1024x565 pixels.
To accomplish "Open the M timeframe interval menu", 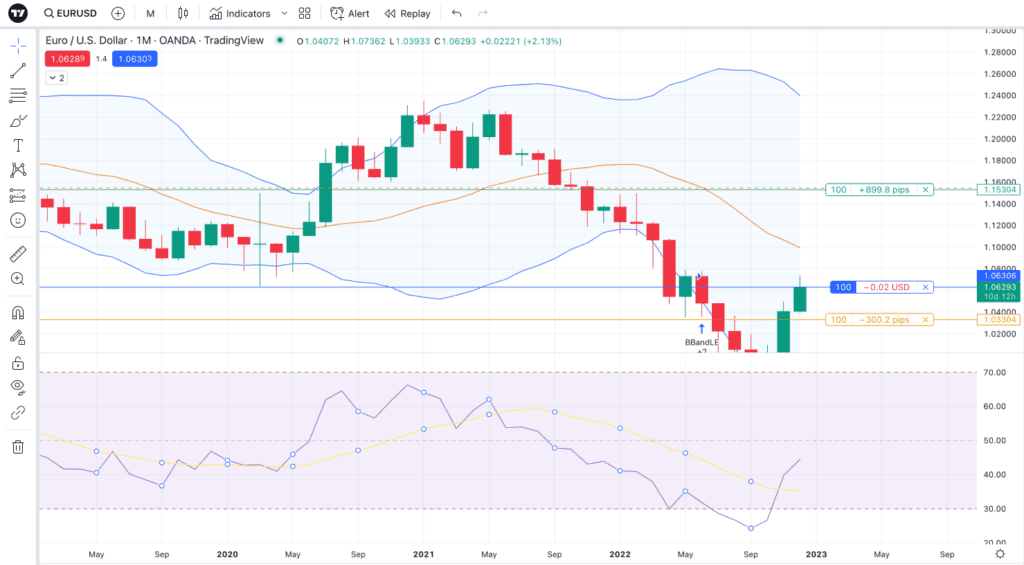I will pyautogui.click(x=150, y=14).
